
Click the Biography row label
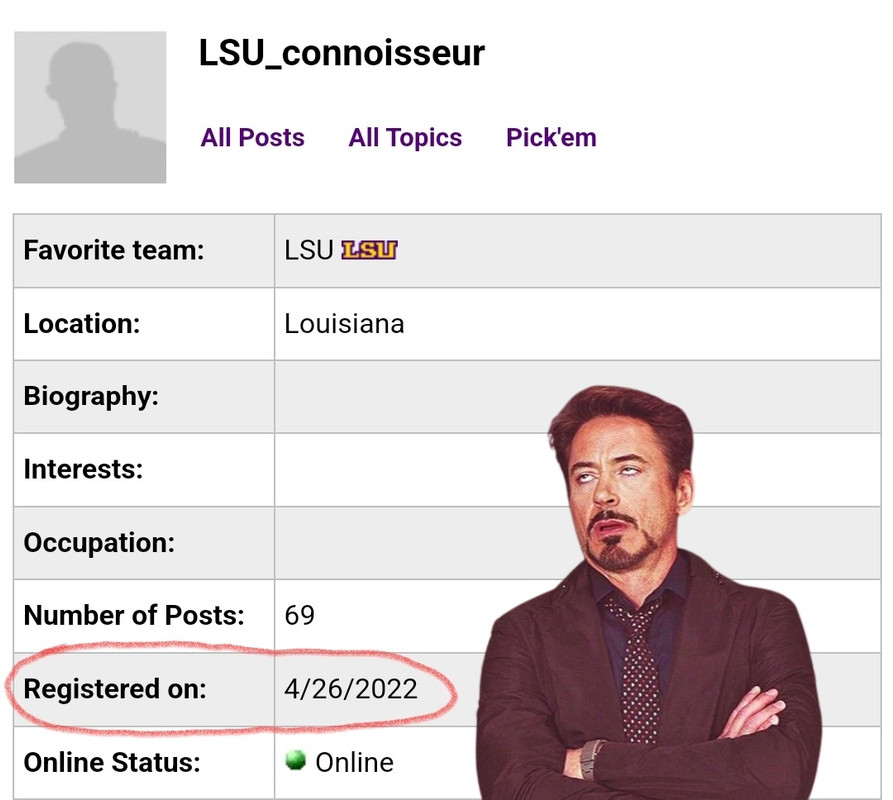(91, 397)
